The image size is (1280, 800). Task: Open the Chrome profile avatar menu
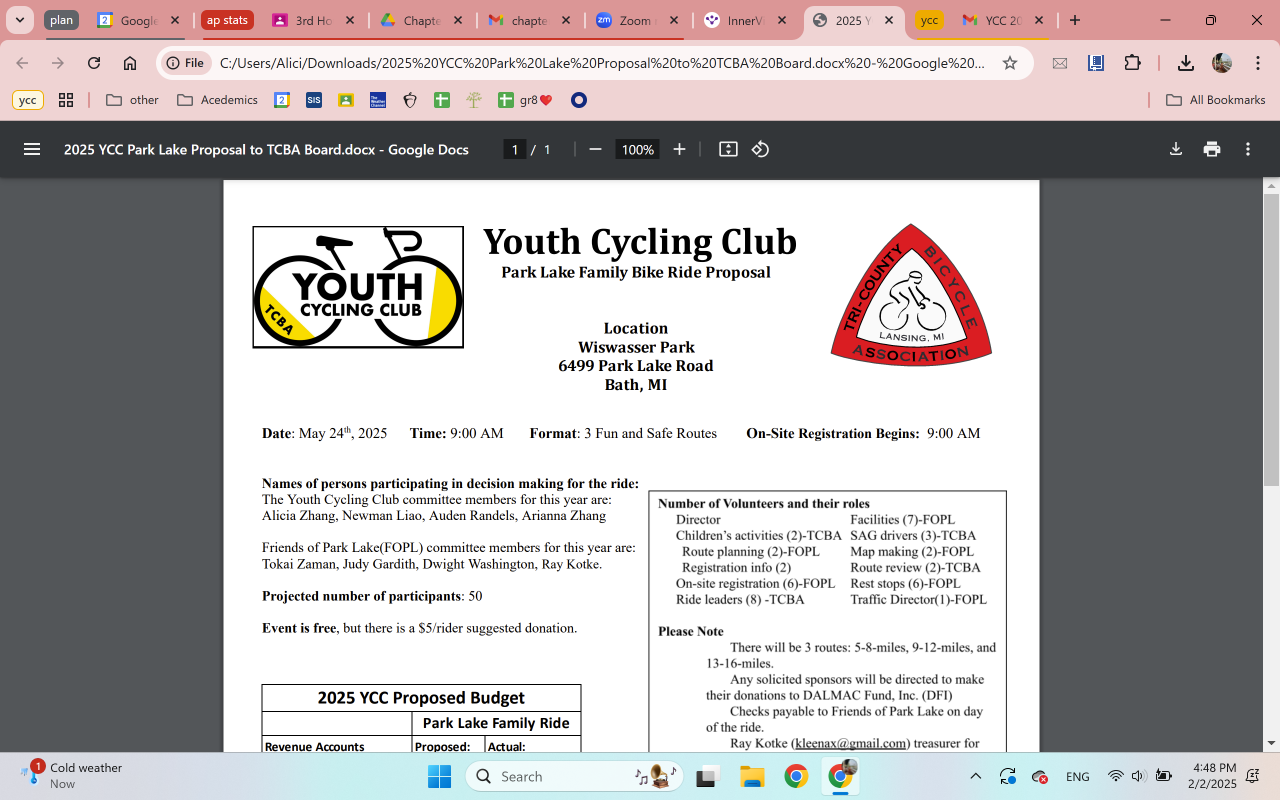coord(1222,63)
